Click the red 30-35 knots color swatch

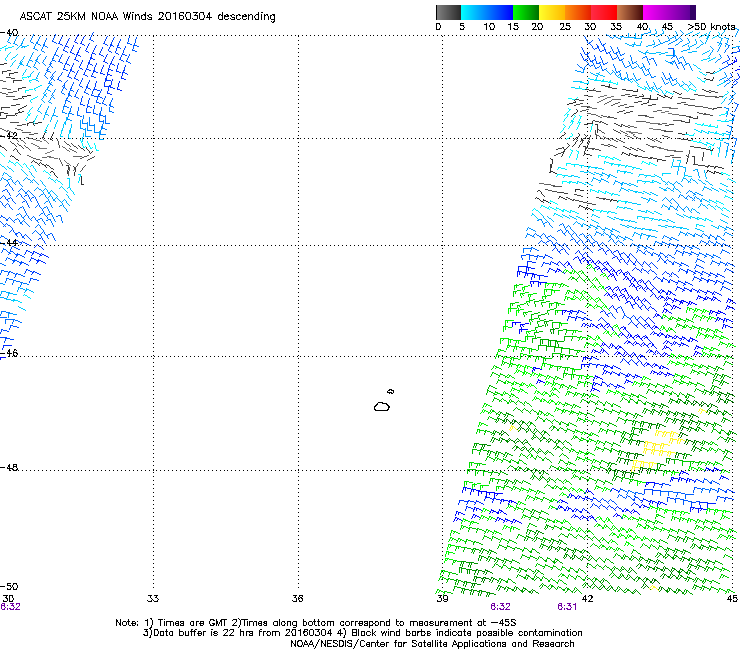(x=604, y=13)
